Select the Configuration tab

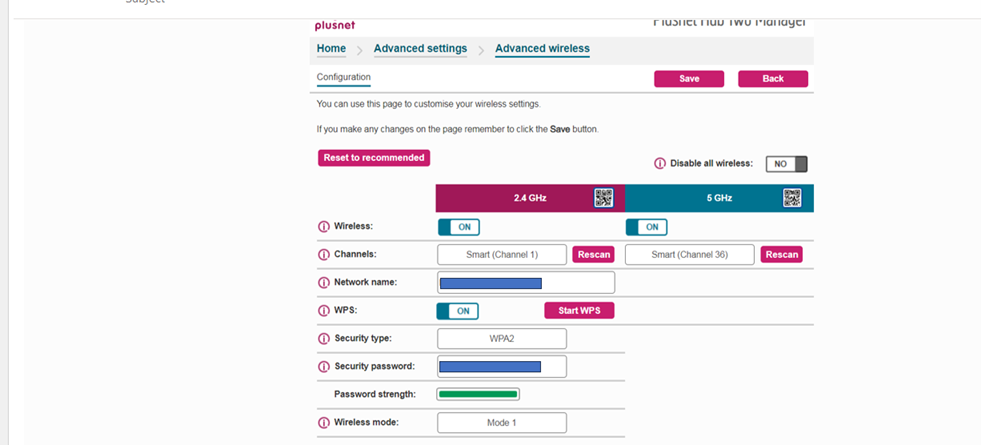point(343,77)
